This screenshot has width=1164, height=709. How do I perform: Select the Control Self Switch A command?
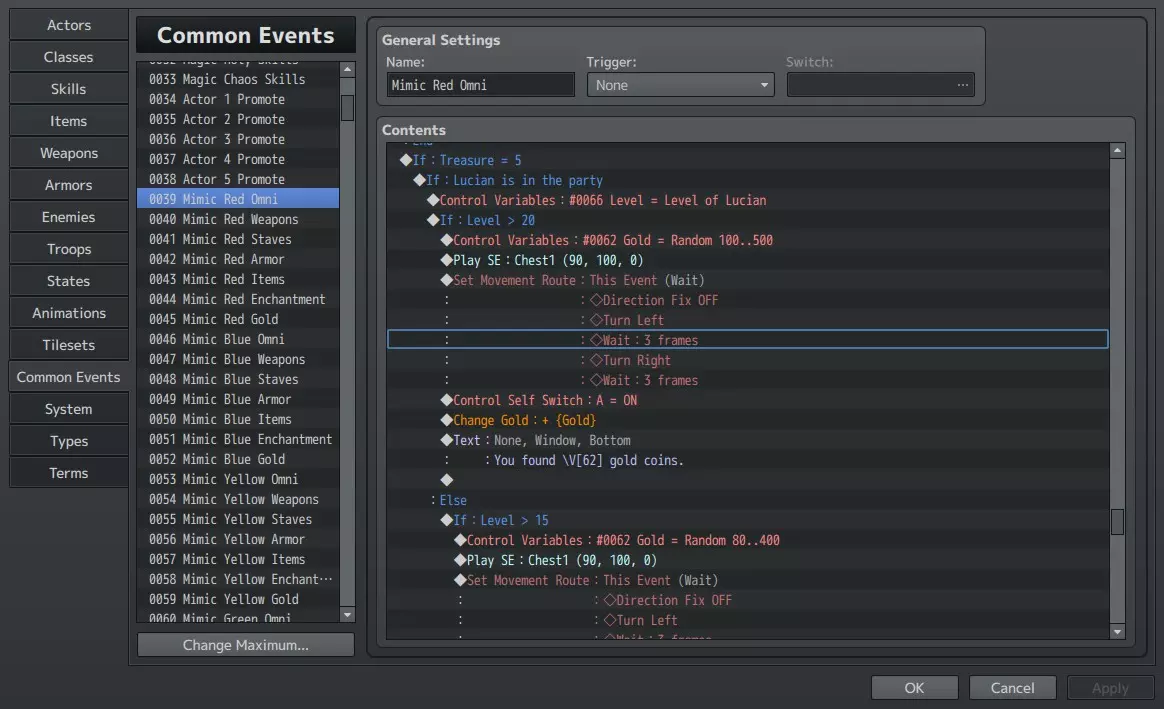(x=545, y=400)
